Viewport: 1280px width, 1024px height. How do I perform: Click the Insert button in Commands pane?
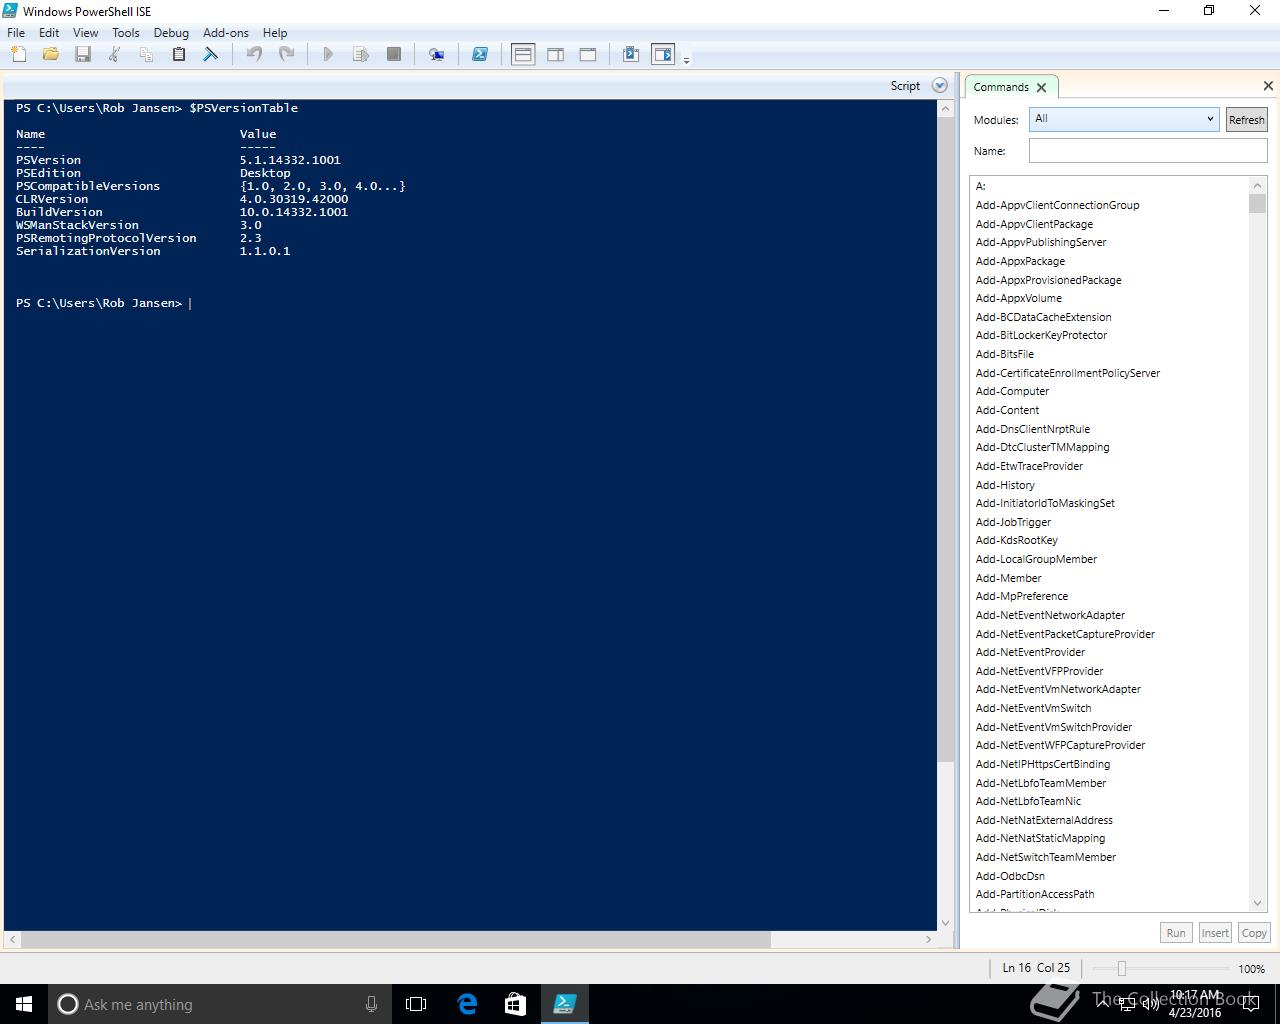[1215, 933]
